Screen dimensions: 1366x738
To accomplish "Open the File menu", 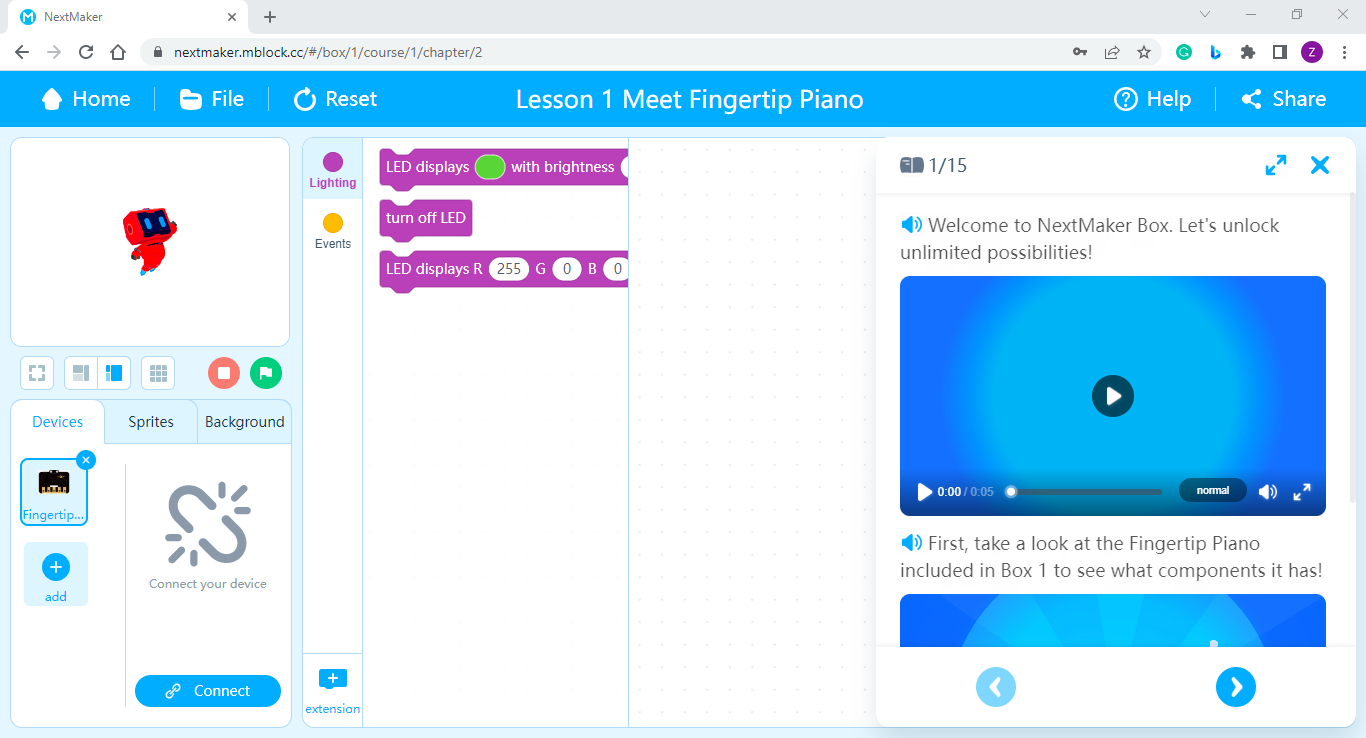I will click(211, 99).
